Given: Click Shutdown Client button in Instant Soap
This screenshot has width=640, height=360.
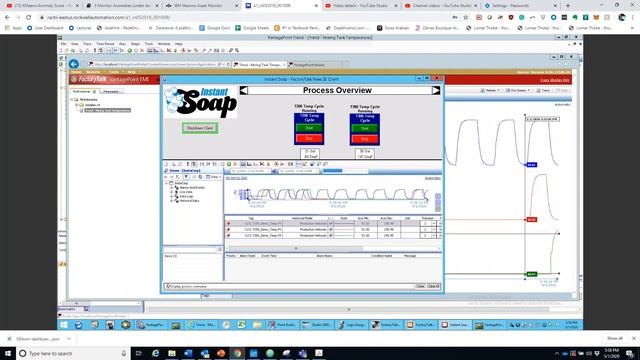Looking at the screenshot, I should 200,128.
